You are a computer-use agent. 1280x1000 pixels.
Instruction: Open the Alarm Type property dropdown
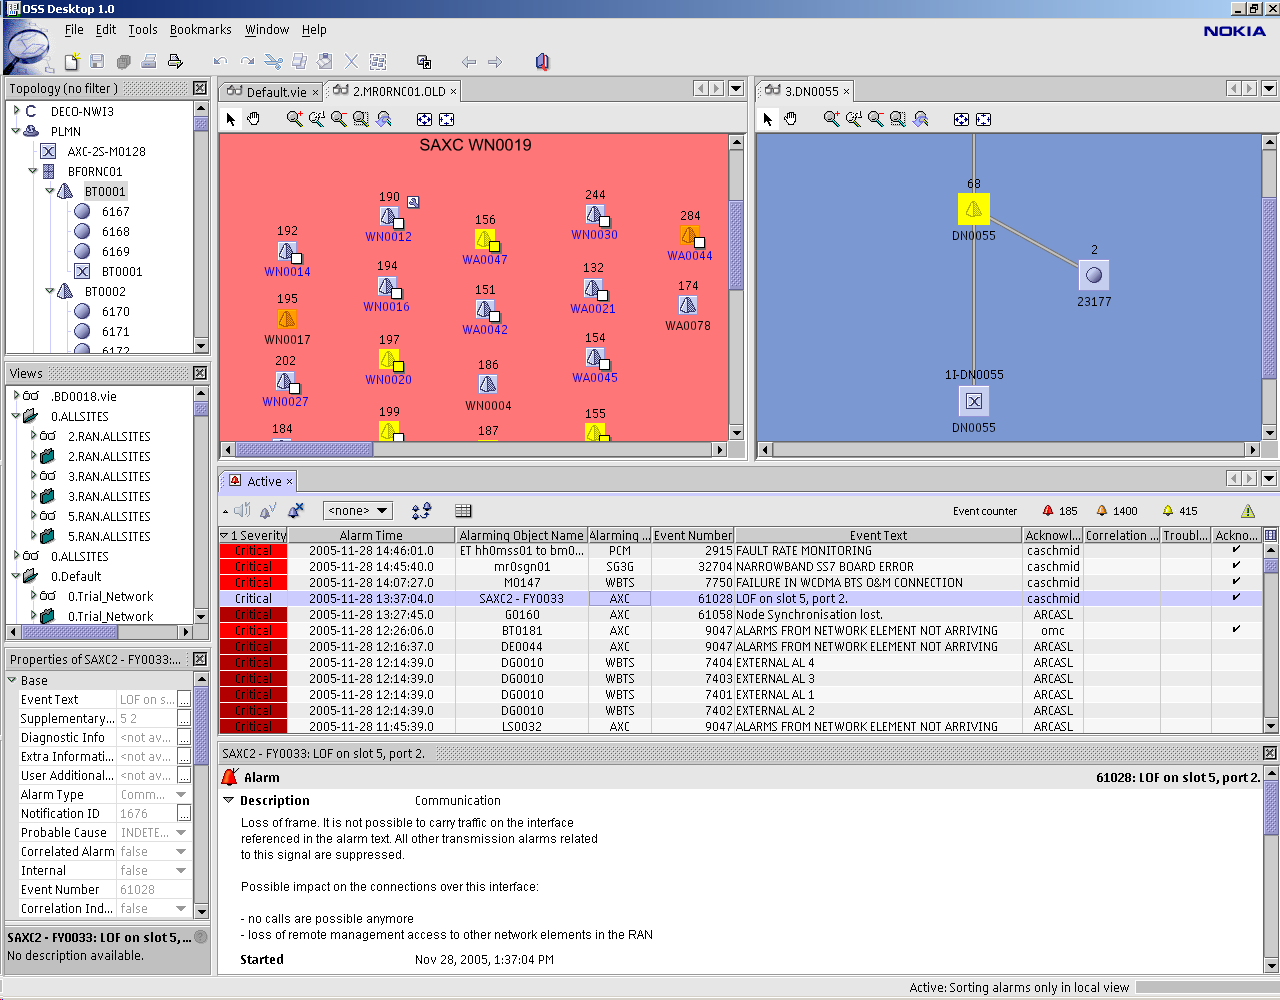181,795
